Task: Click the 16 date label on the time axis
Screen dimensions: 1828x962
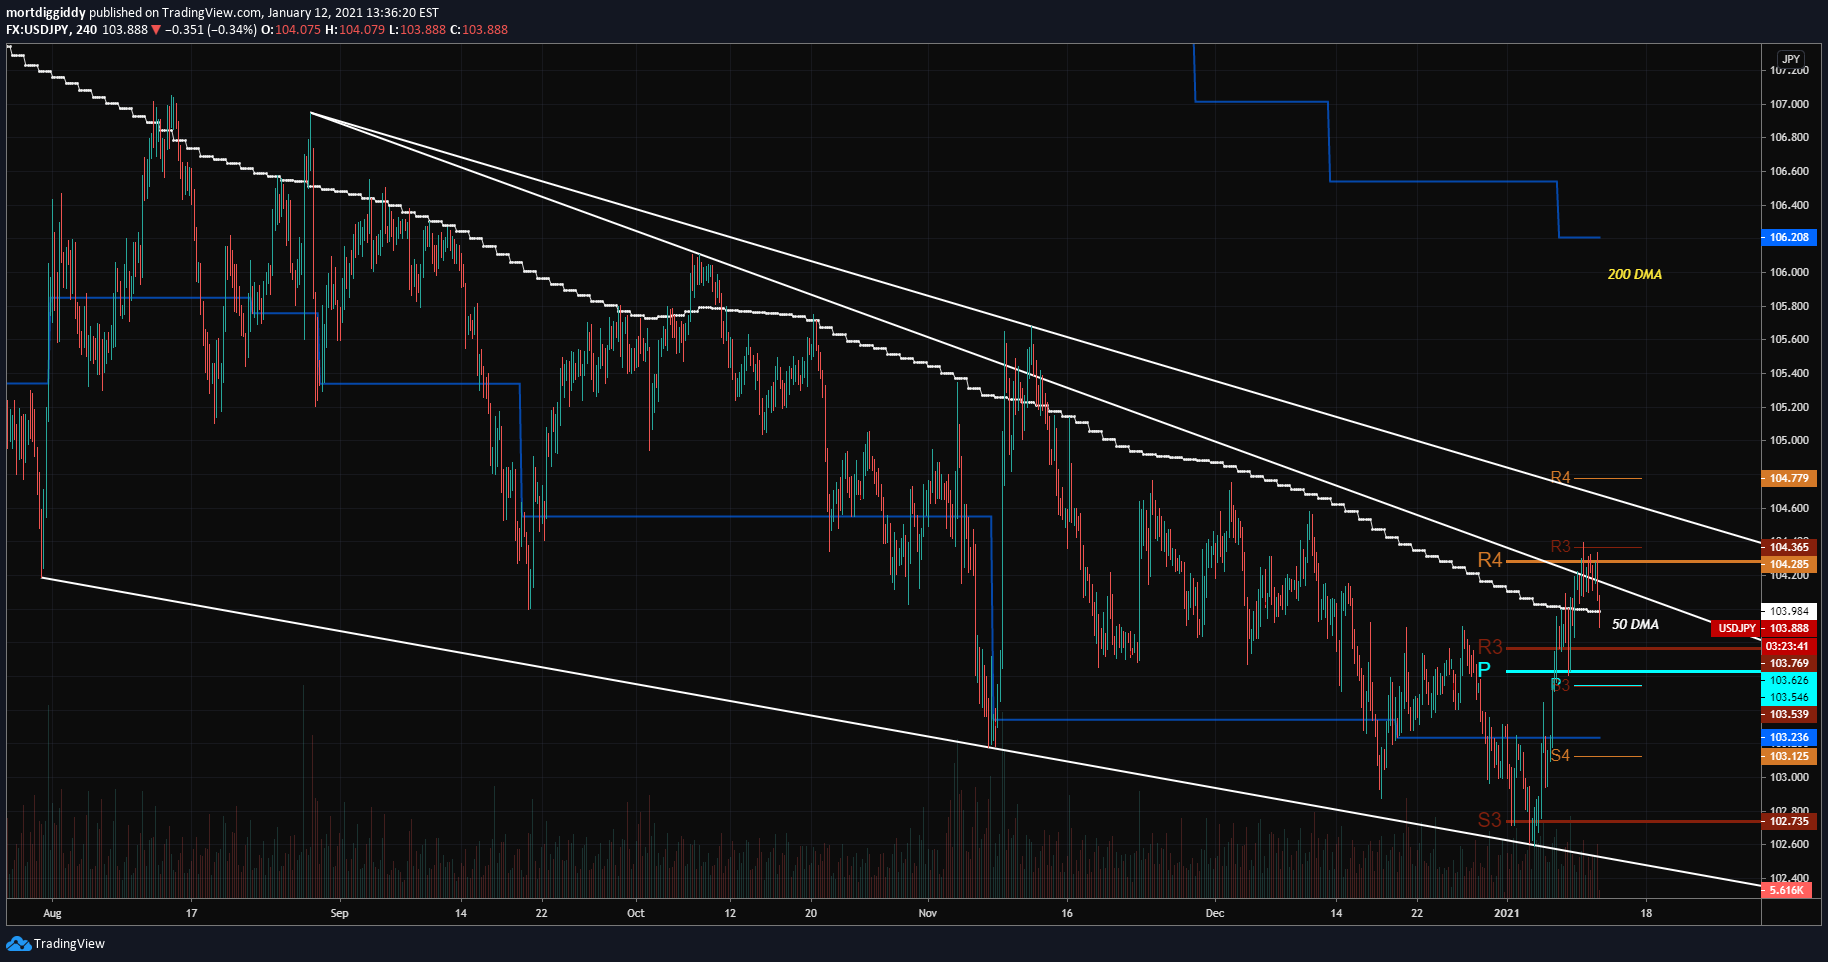Action: pyautogui.click(x=1067, y=913)
